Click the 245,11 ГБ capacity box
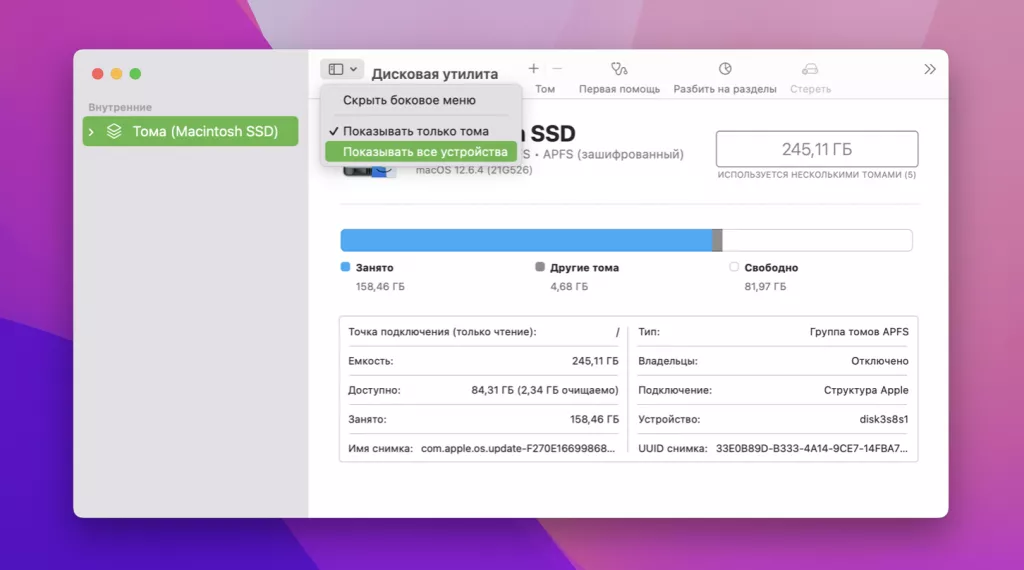1024x570 pixels. pos(816,149)
